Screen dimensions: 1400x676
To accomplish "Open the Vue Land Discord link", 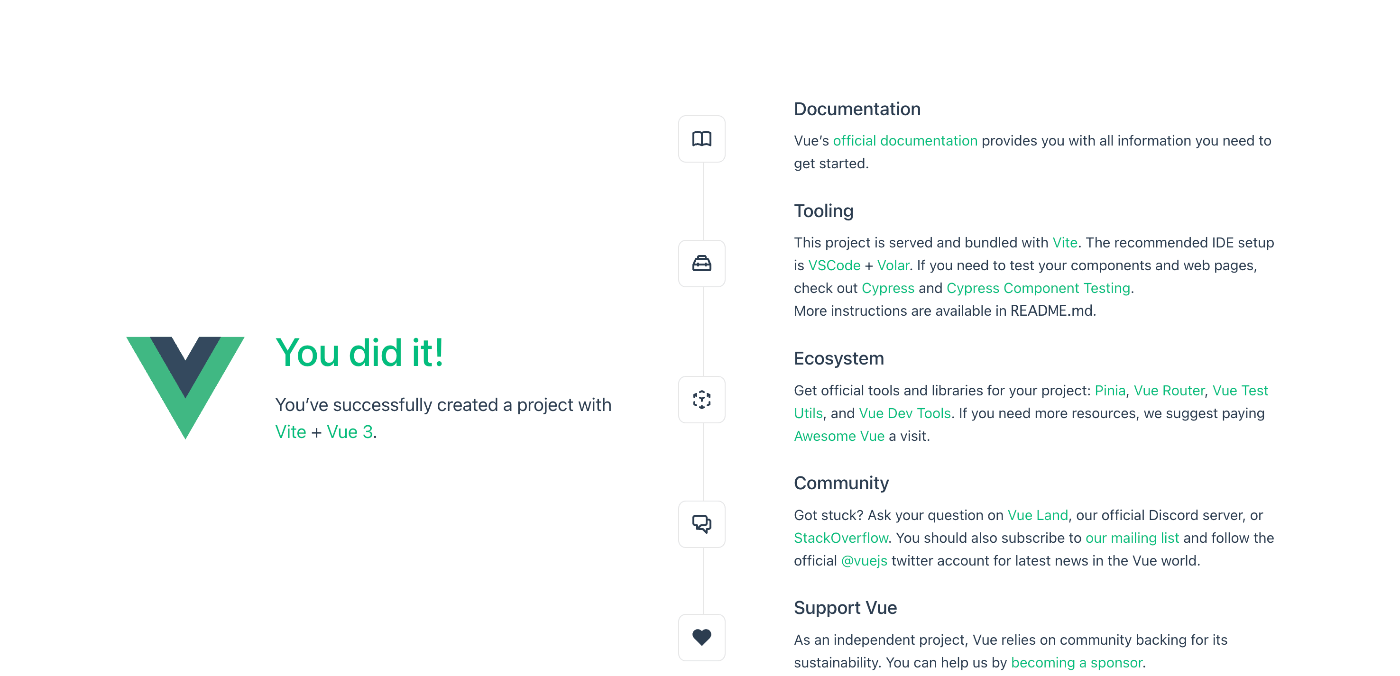I will pyautogui.click(x=1038, y=516).
